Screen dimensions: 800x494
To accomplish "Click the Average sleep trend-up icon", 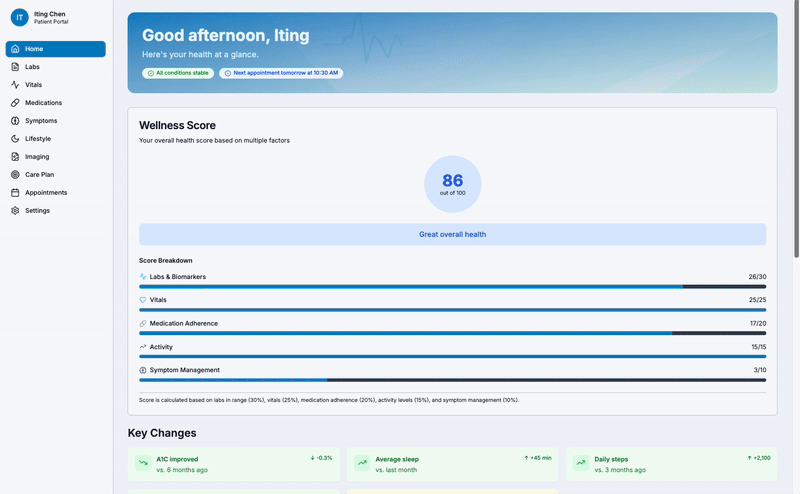I will coord(362,463).
